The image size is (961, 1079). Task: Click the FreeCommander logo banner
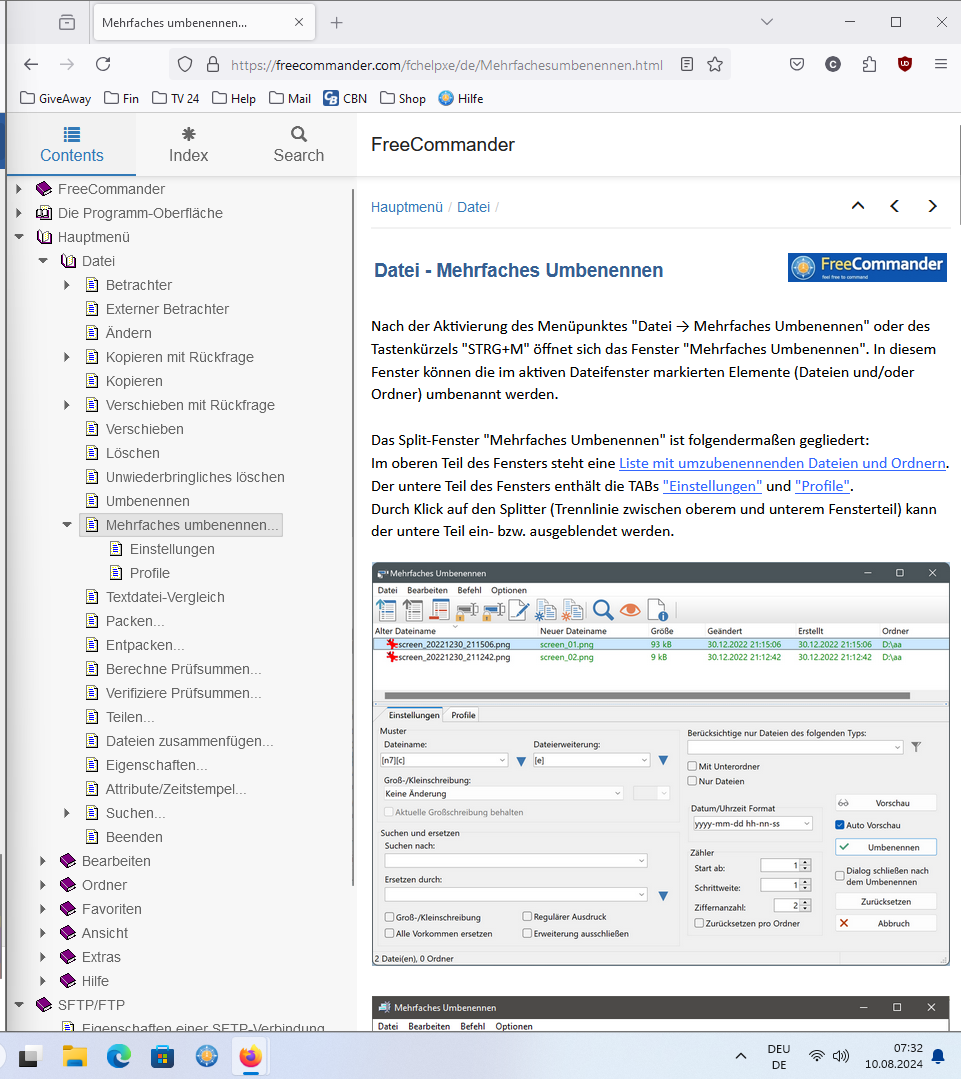tap(867, 267)
